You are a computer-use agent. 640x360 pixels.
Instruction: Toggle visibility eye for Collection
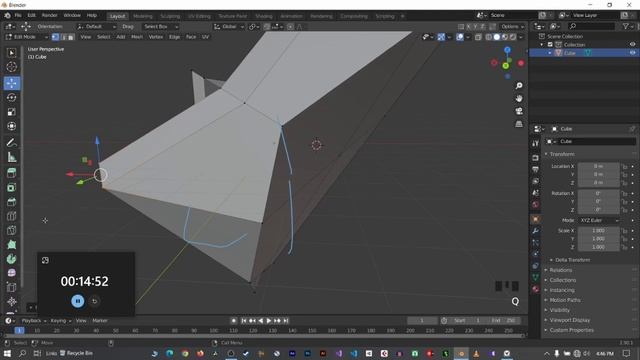point(632,44)
